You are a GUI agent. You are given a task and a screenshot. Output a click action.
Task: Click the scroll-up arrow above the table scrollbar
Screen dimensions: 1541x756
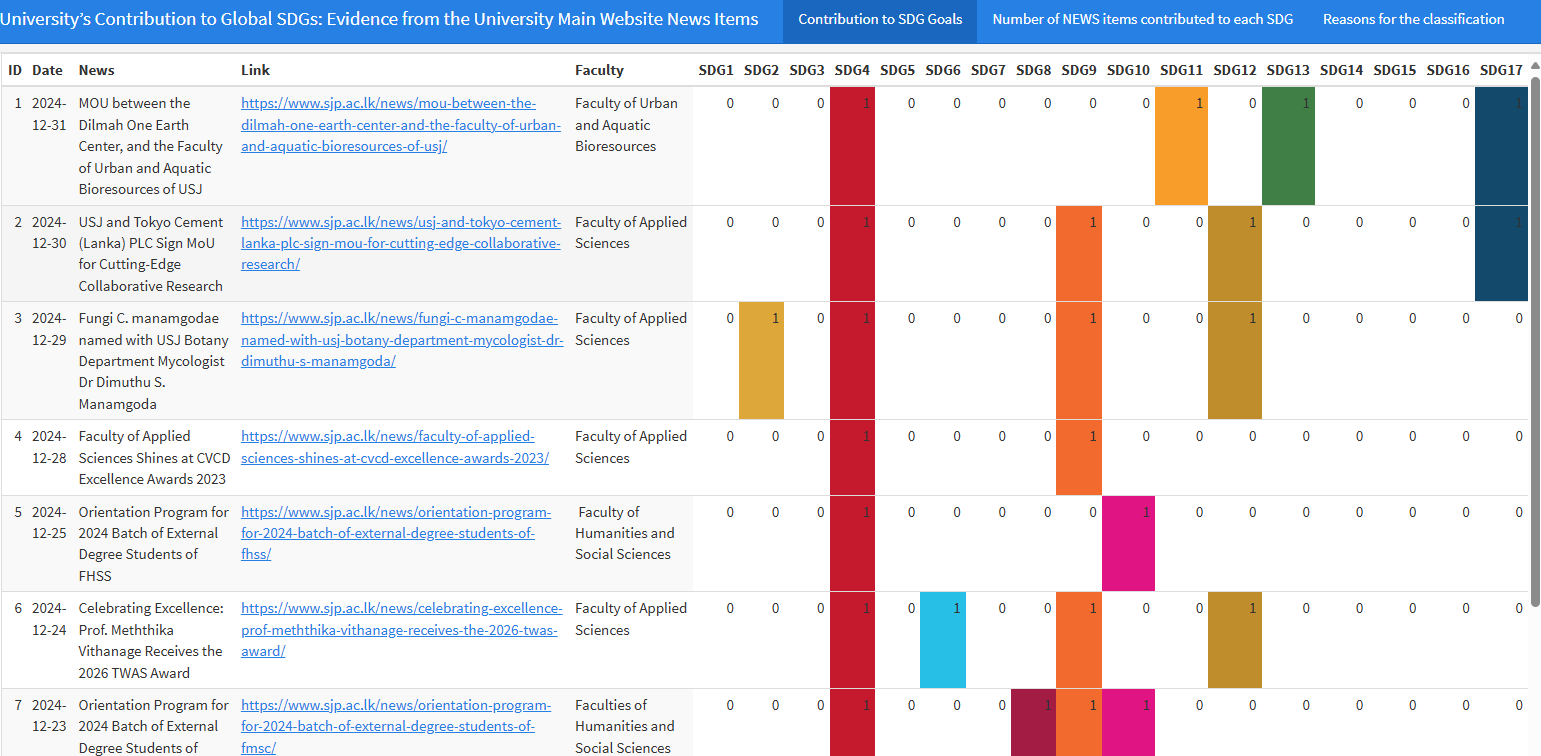(1534, 62)
